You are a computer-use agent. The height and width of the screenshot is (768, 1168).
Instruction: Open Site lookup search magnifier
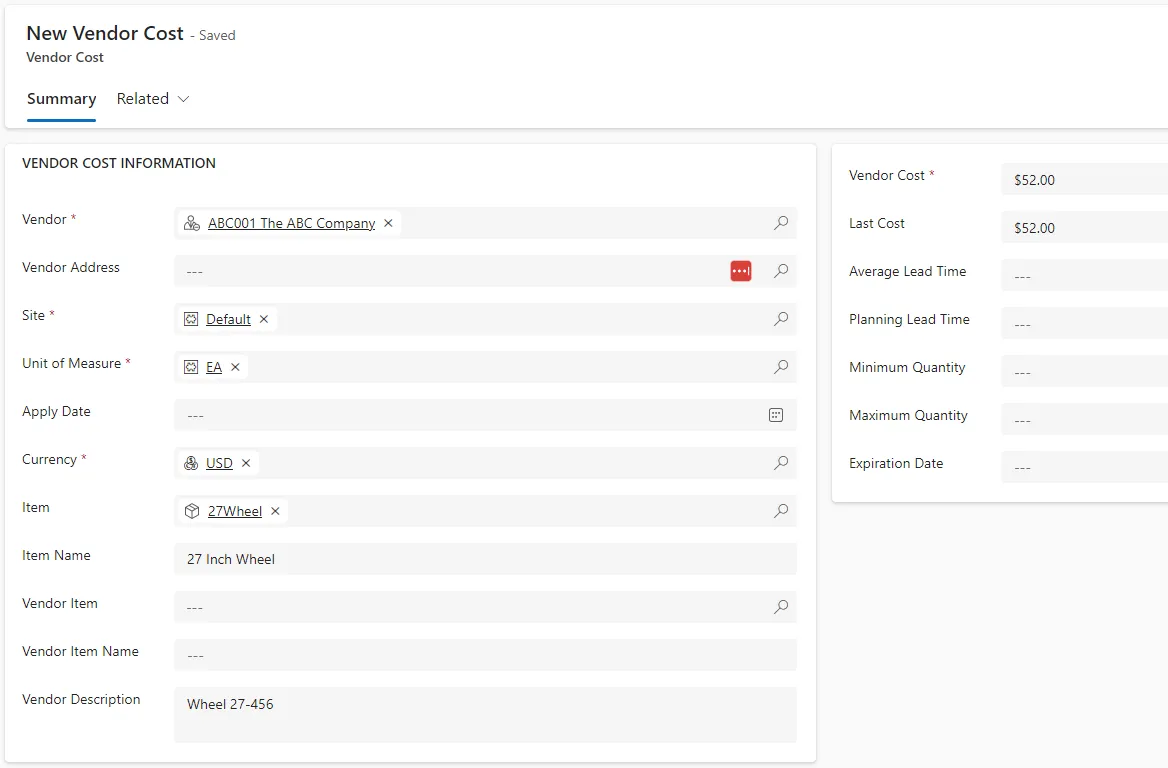[781, 319]
